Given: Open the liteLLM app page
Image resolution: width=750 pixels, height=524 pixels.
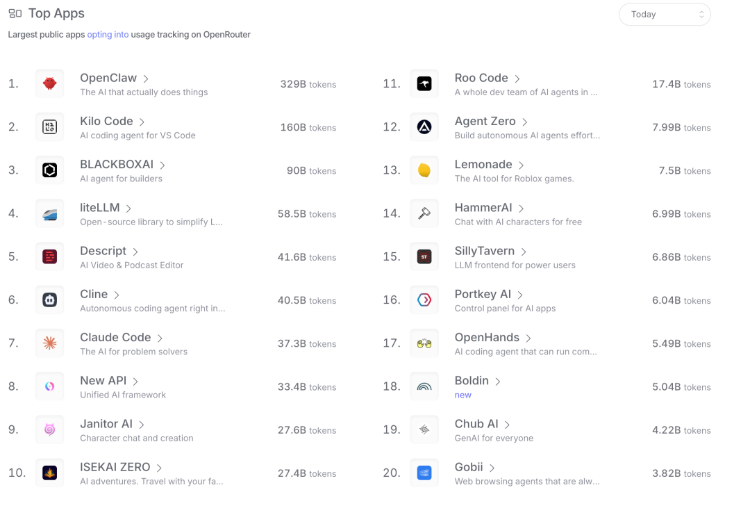Looking at the screenshot, I should point(100,208).
